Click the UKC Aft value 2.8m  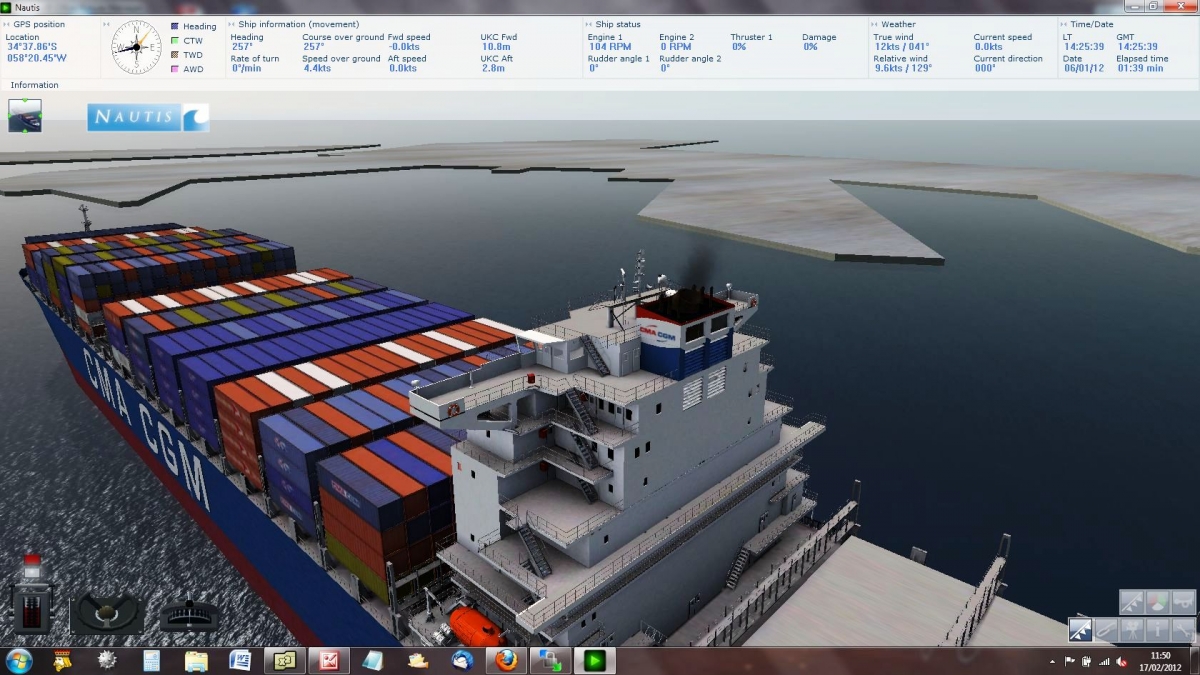[492, 68]
